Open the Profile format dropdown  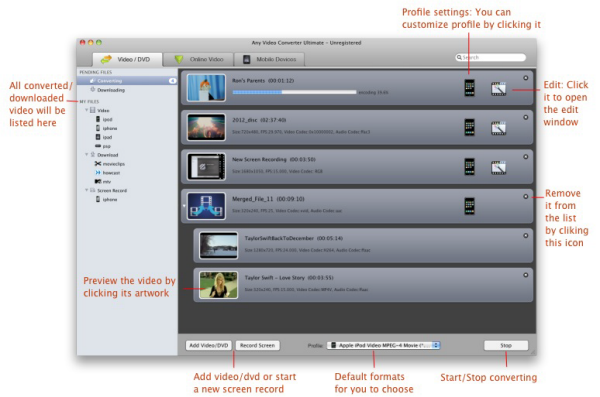pos(383,345)
